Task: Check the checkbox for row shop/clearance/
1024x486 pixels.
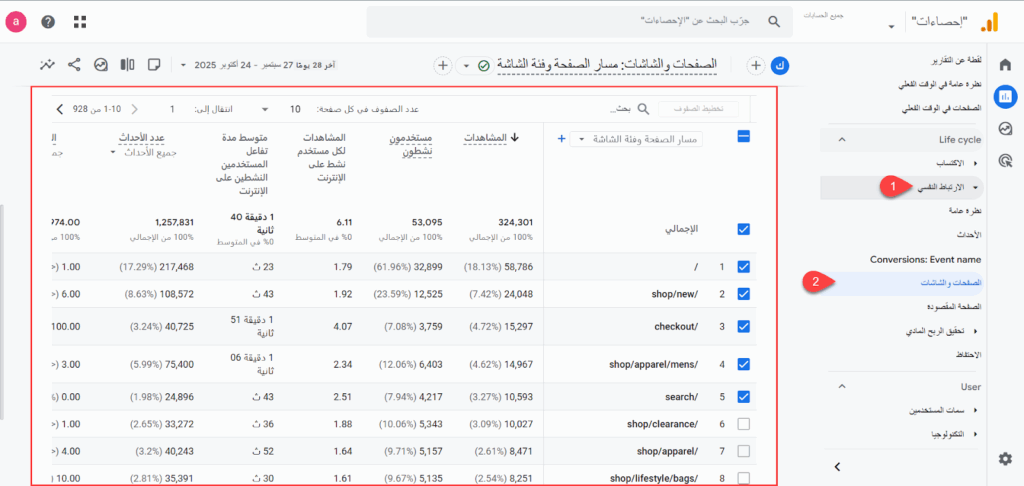Action: (743, 424)
